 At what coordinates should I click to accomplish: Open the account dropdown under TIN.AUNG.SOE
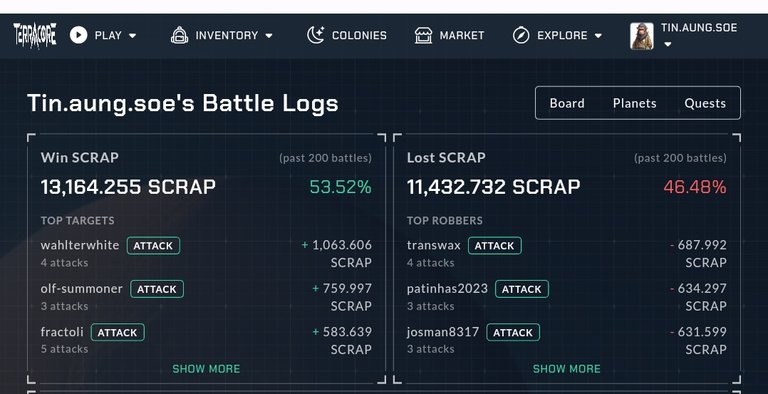coord(668,45)
